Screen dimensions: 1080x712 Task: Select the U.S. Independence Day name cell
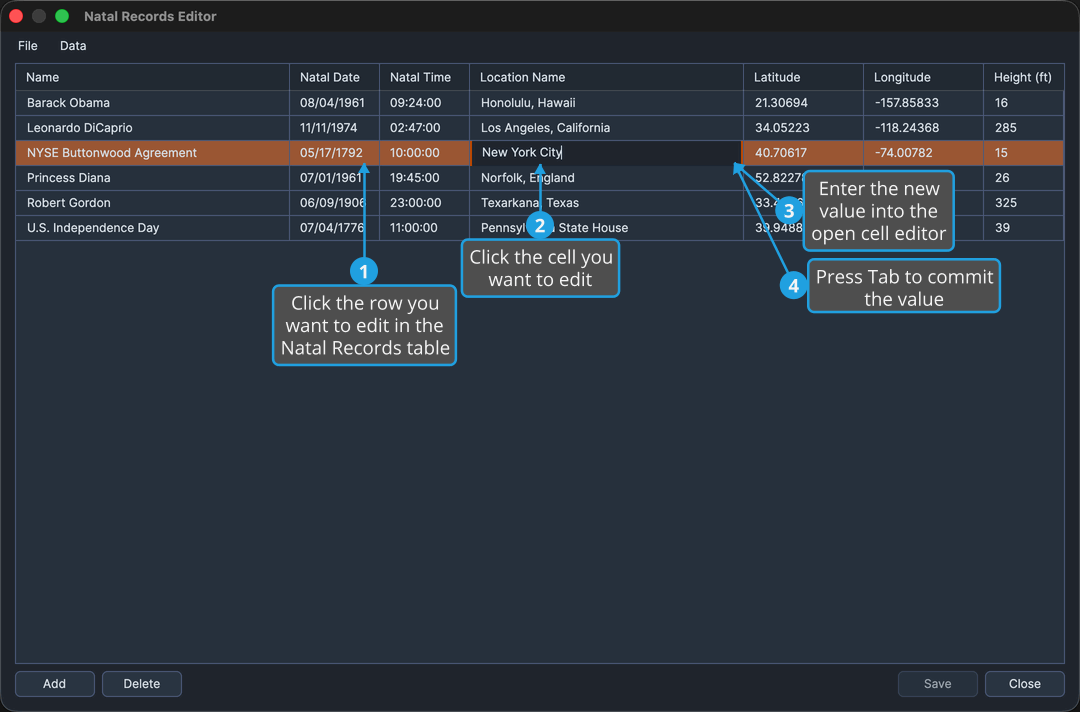pos(152,228)
